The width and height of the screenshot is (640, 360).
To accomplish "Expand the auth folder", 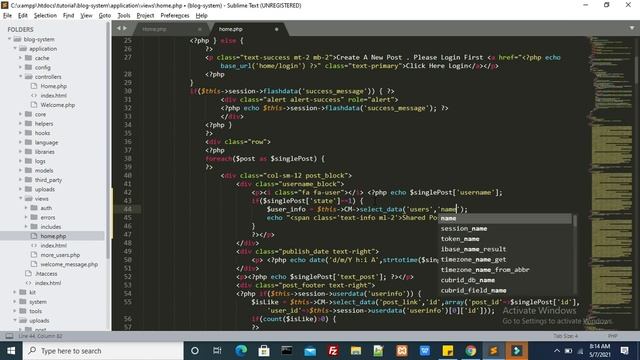I will coord(26,208).
